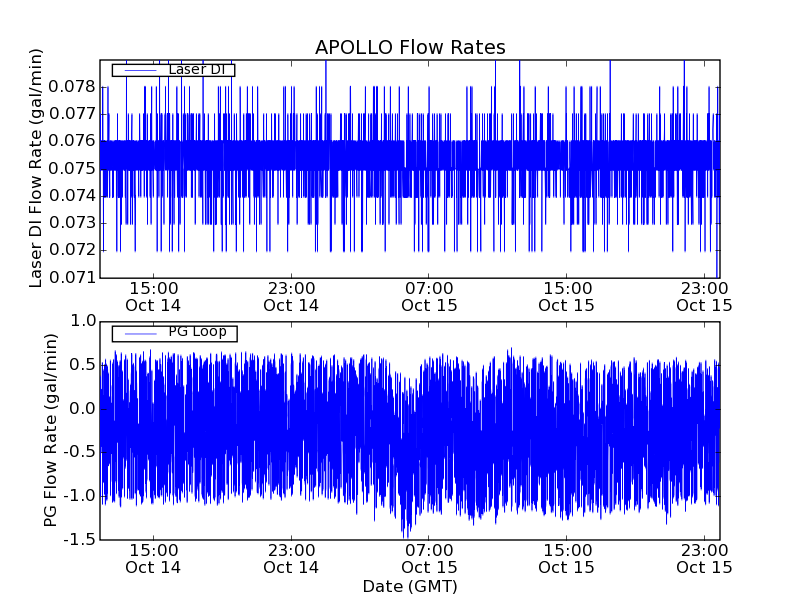Select the 'Laser DI' legend label
800x600 pixels.
click(197, 69)
